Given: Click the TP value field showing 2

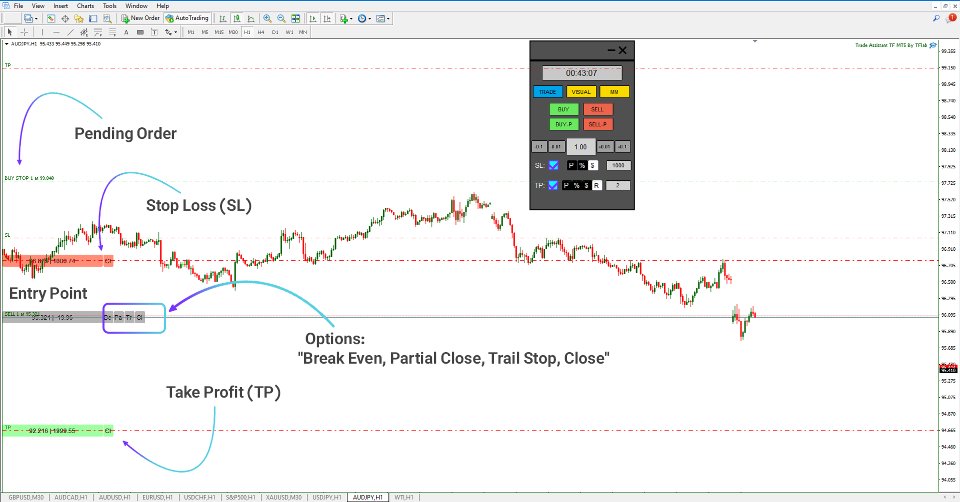Looking at the screenshot, I should (618, 185).
